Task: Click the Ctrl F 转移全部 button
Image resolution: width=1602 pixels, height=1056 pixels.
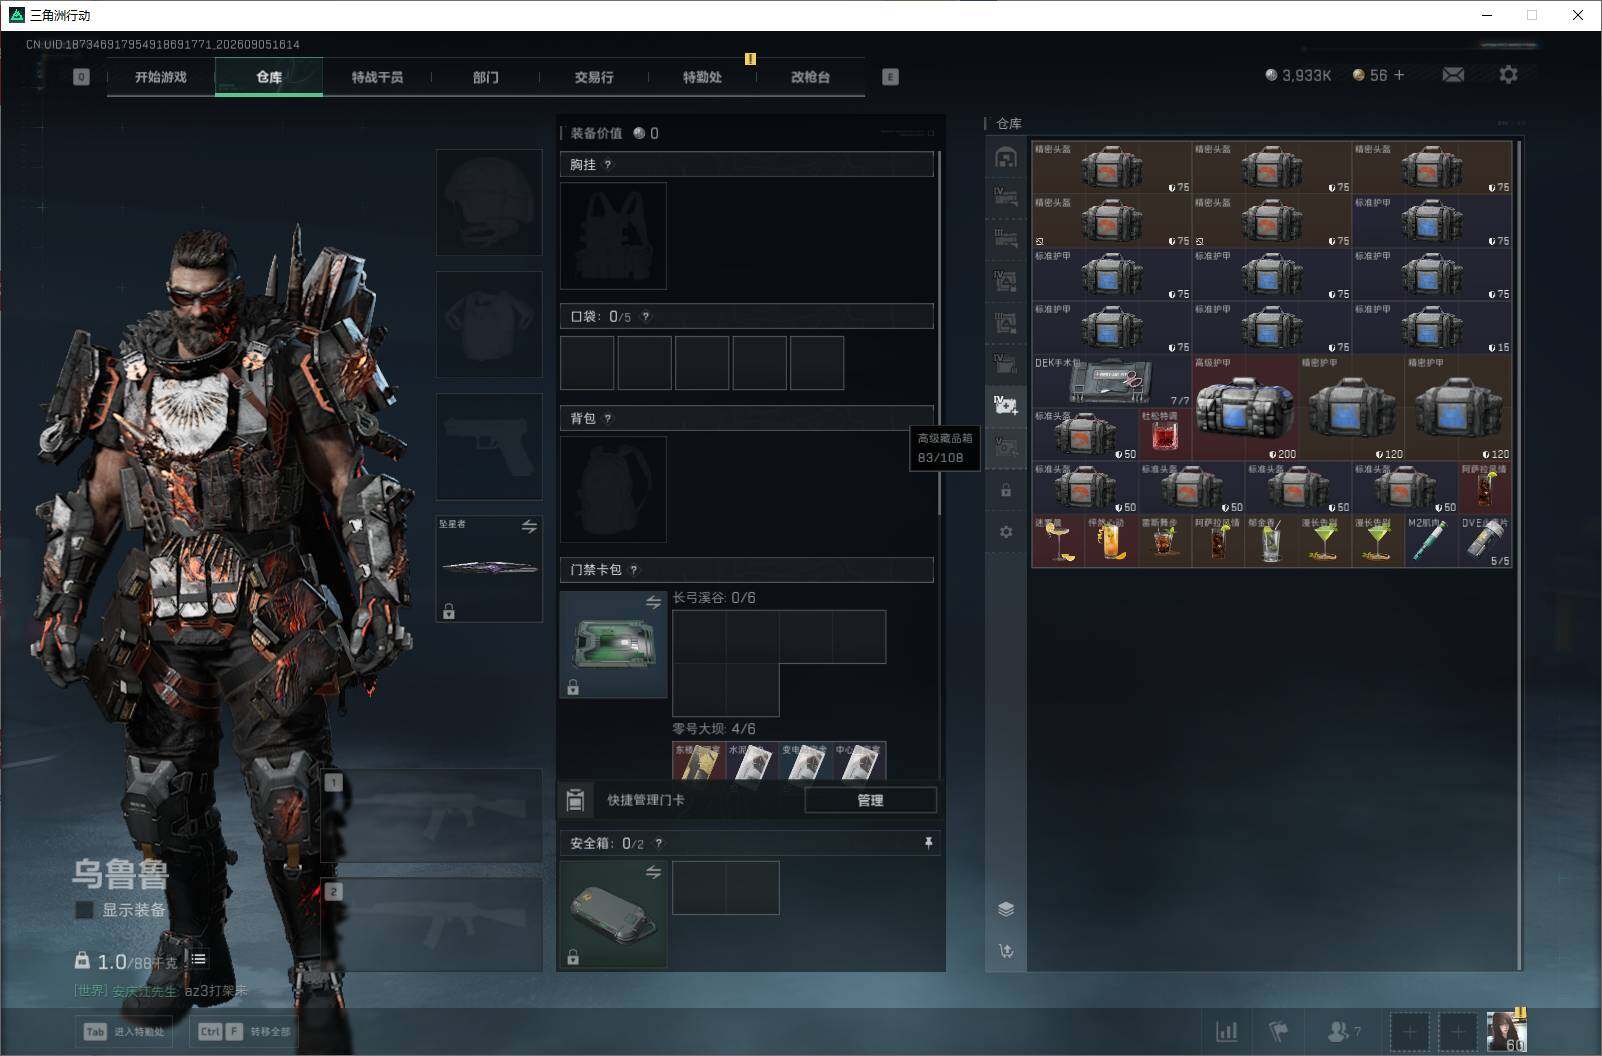Action: point(243,1032)
